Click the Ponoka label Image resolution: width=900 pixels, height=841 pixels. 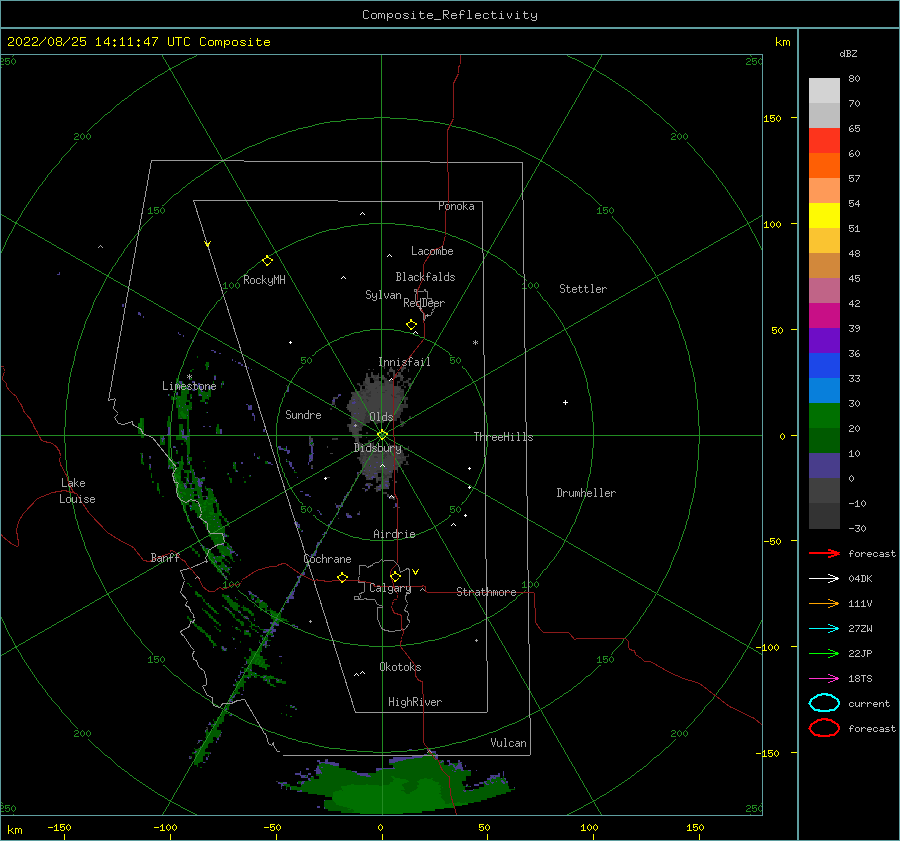point(456,207)
